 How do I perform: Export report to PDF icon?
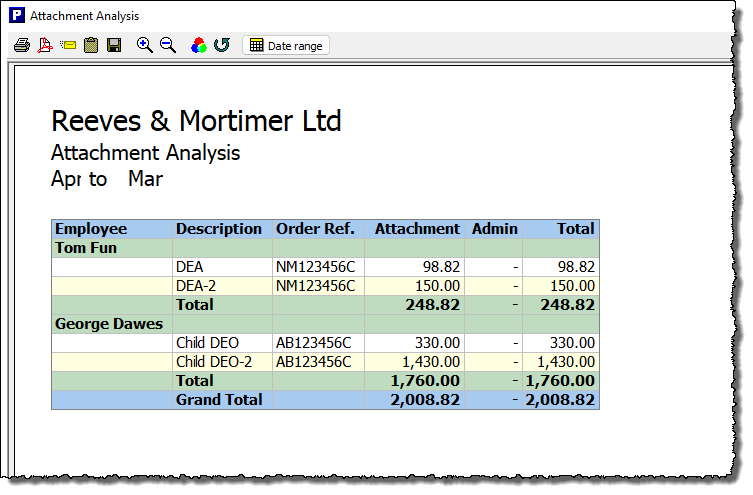click(x=45, y=46)
